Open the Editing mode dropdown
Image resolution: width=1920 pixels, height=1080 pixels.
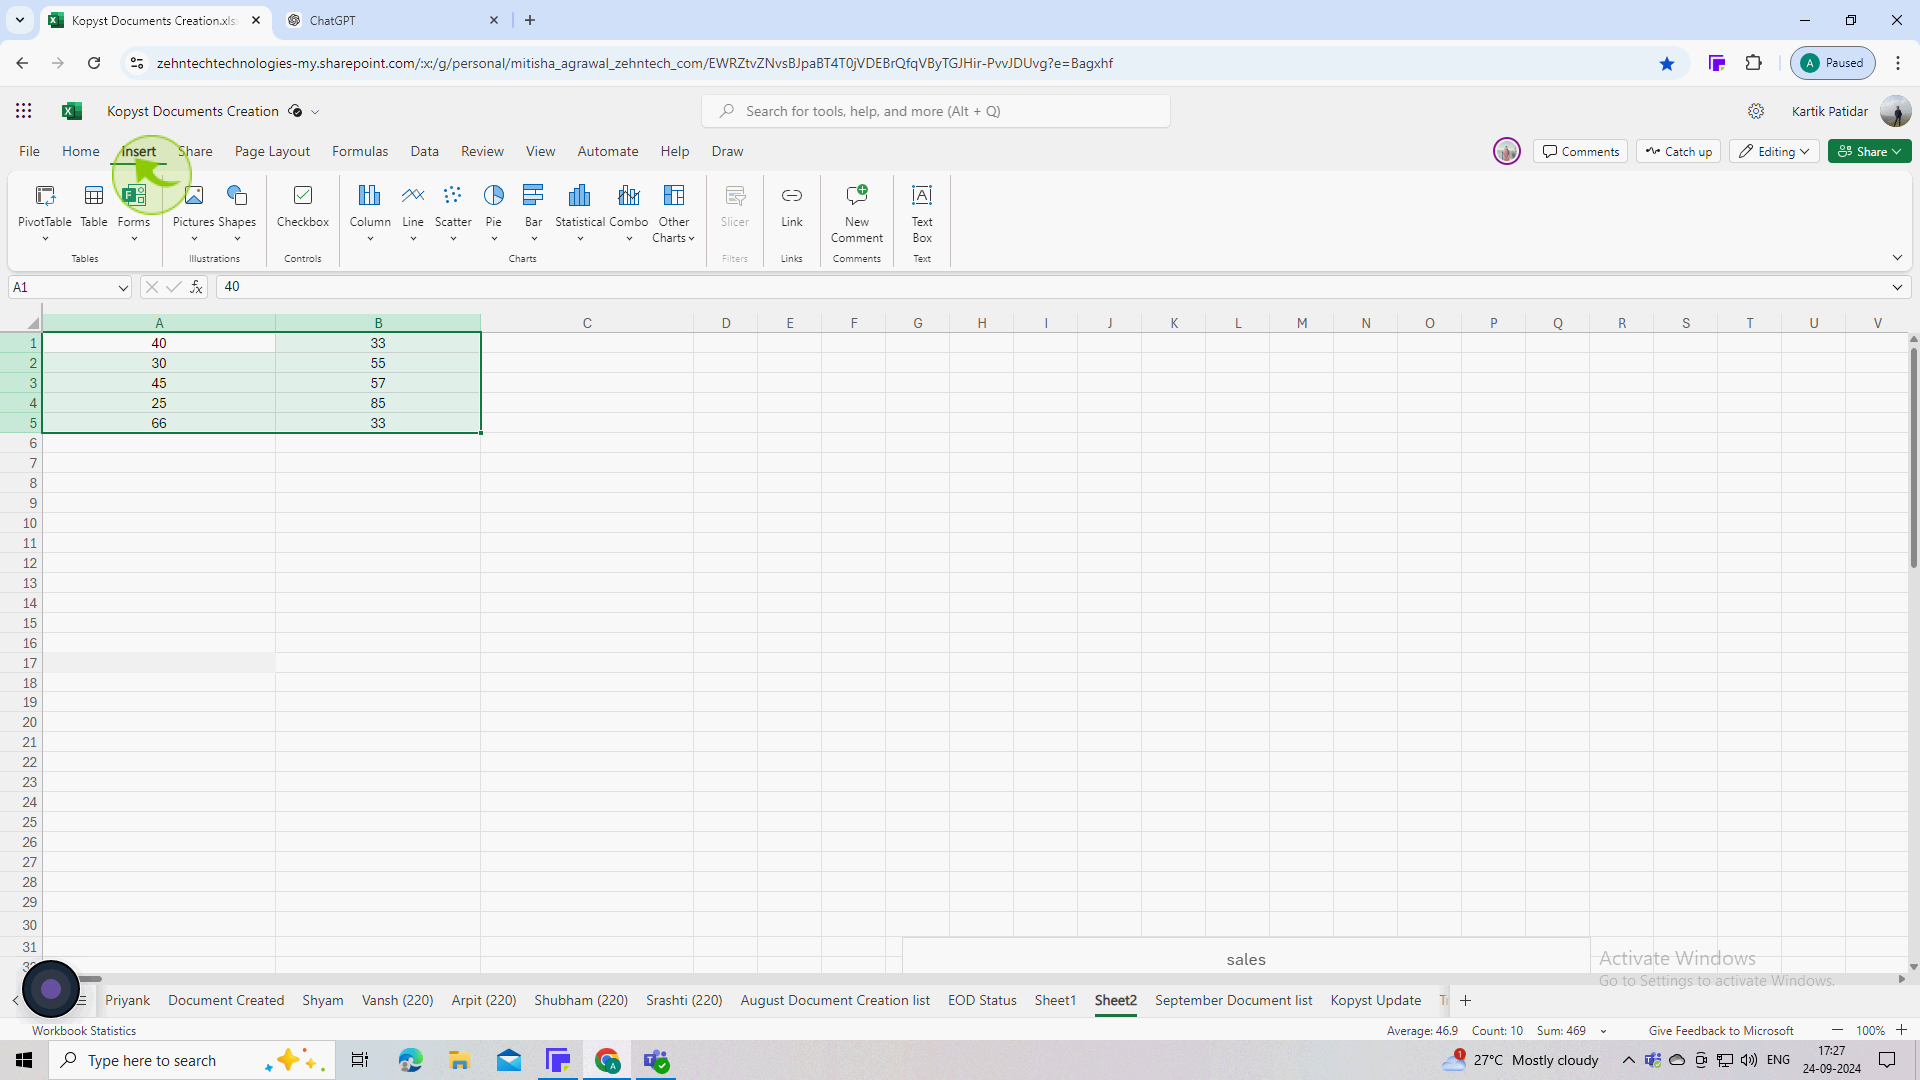(1774, 151)
